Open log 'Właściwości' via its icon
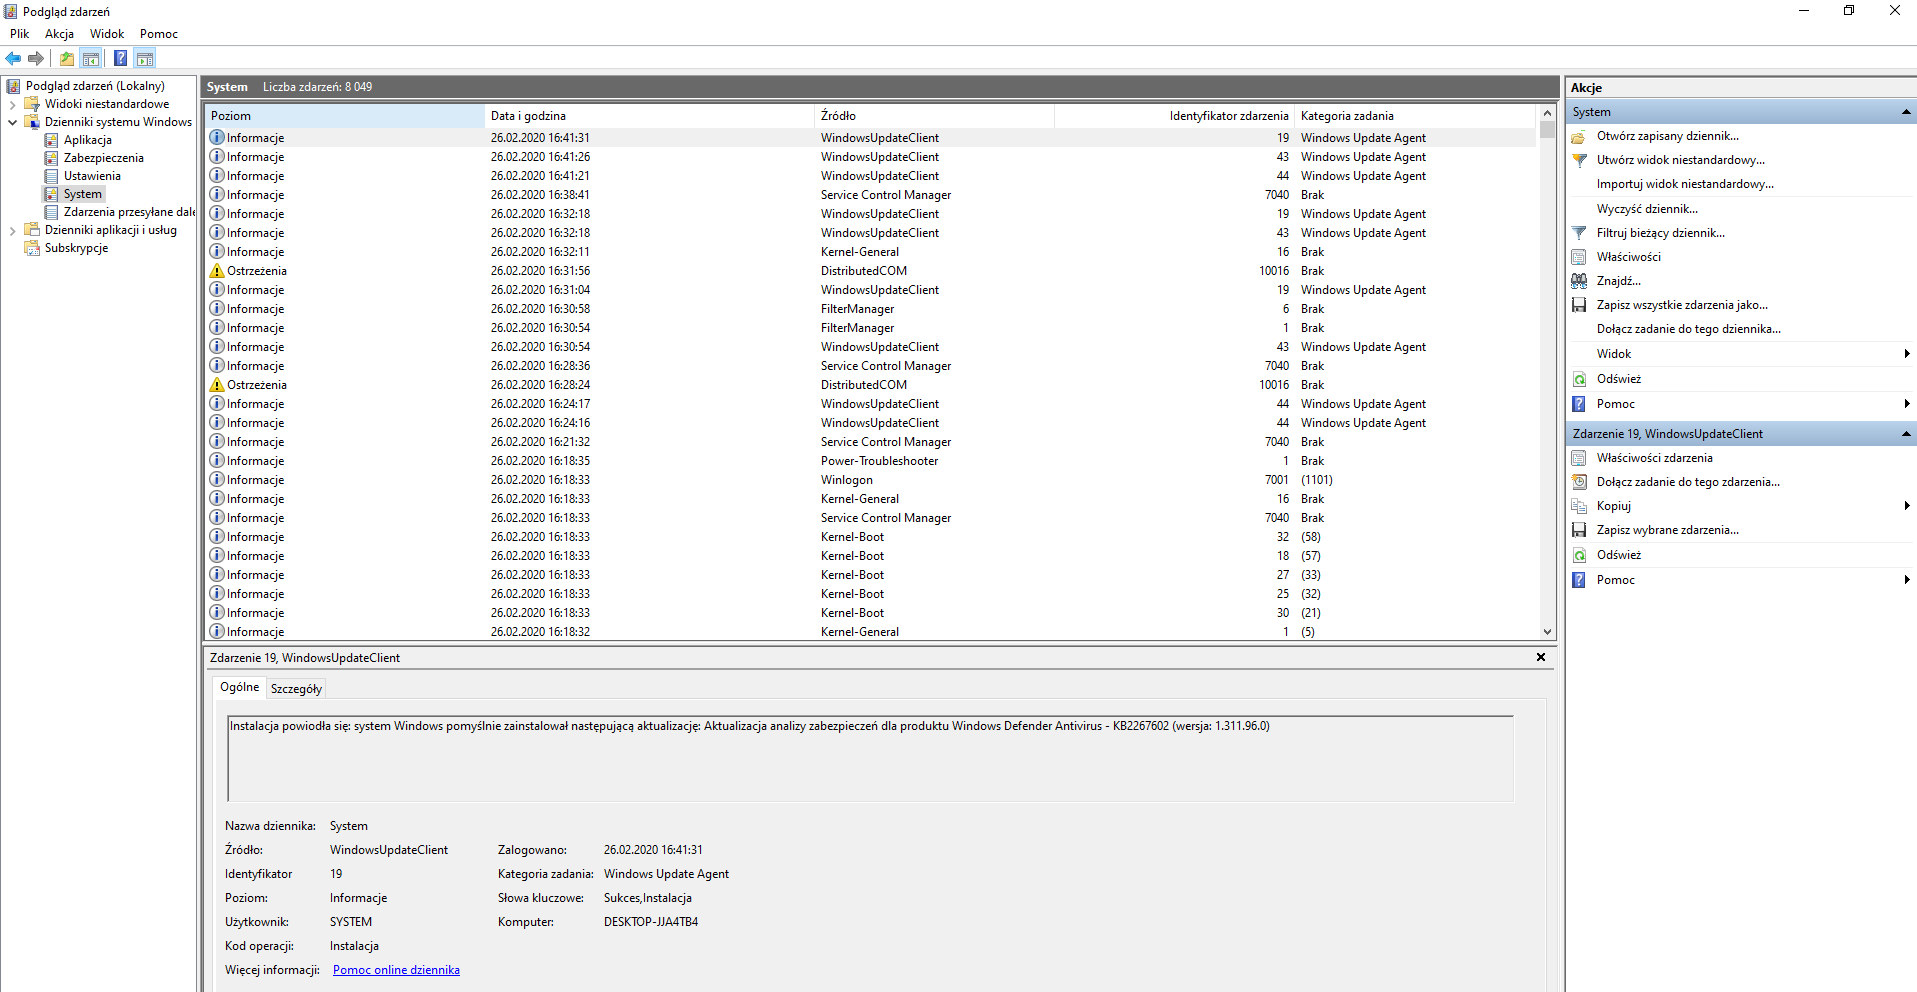 click(x=1579, y=257)
